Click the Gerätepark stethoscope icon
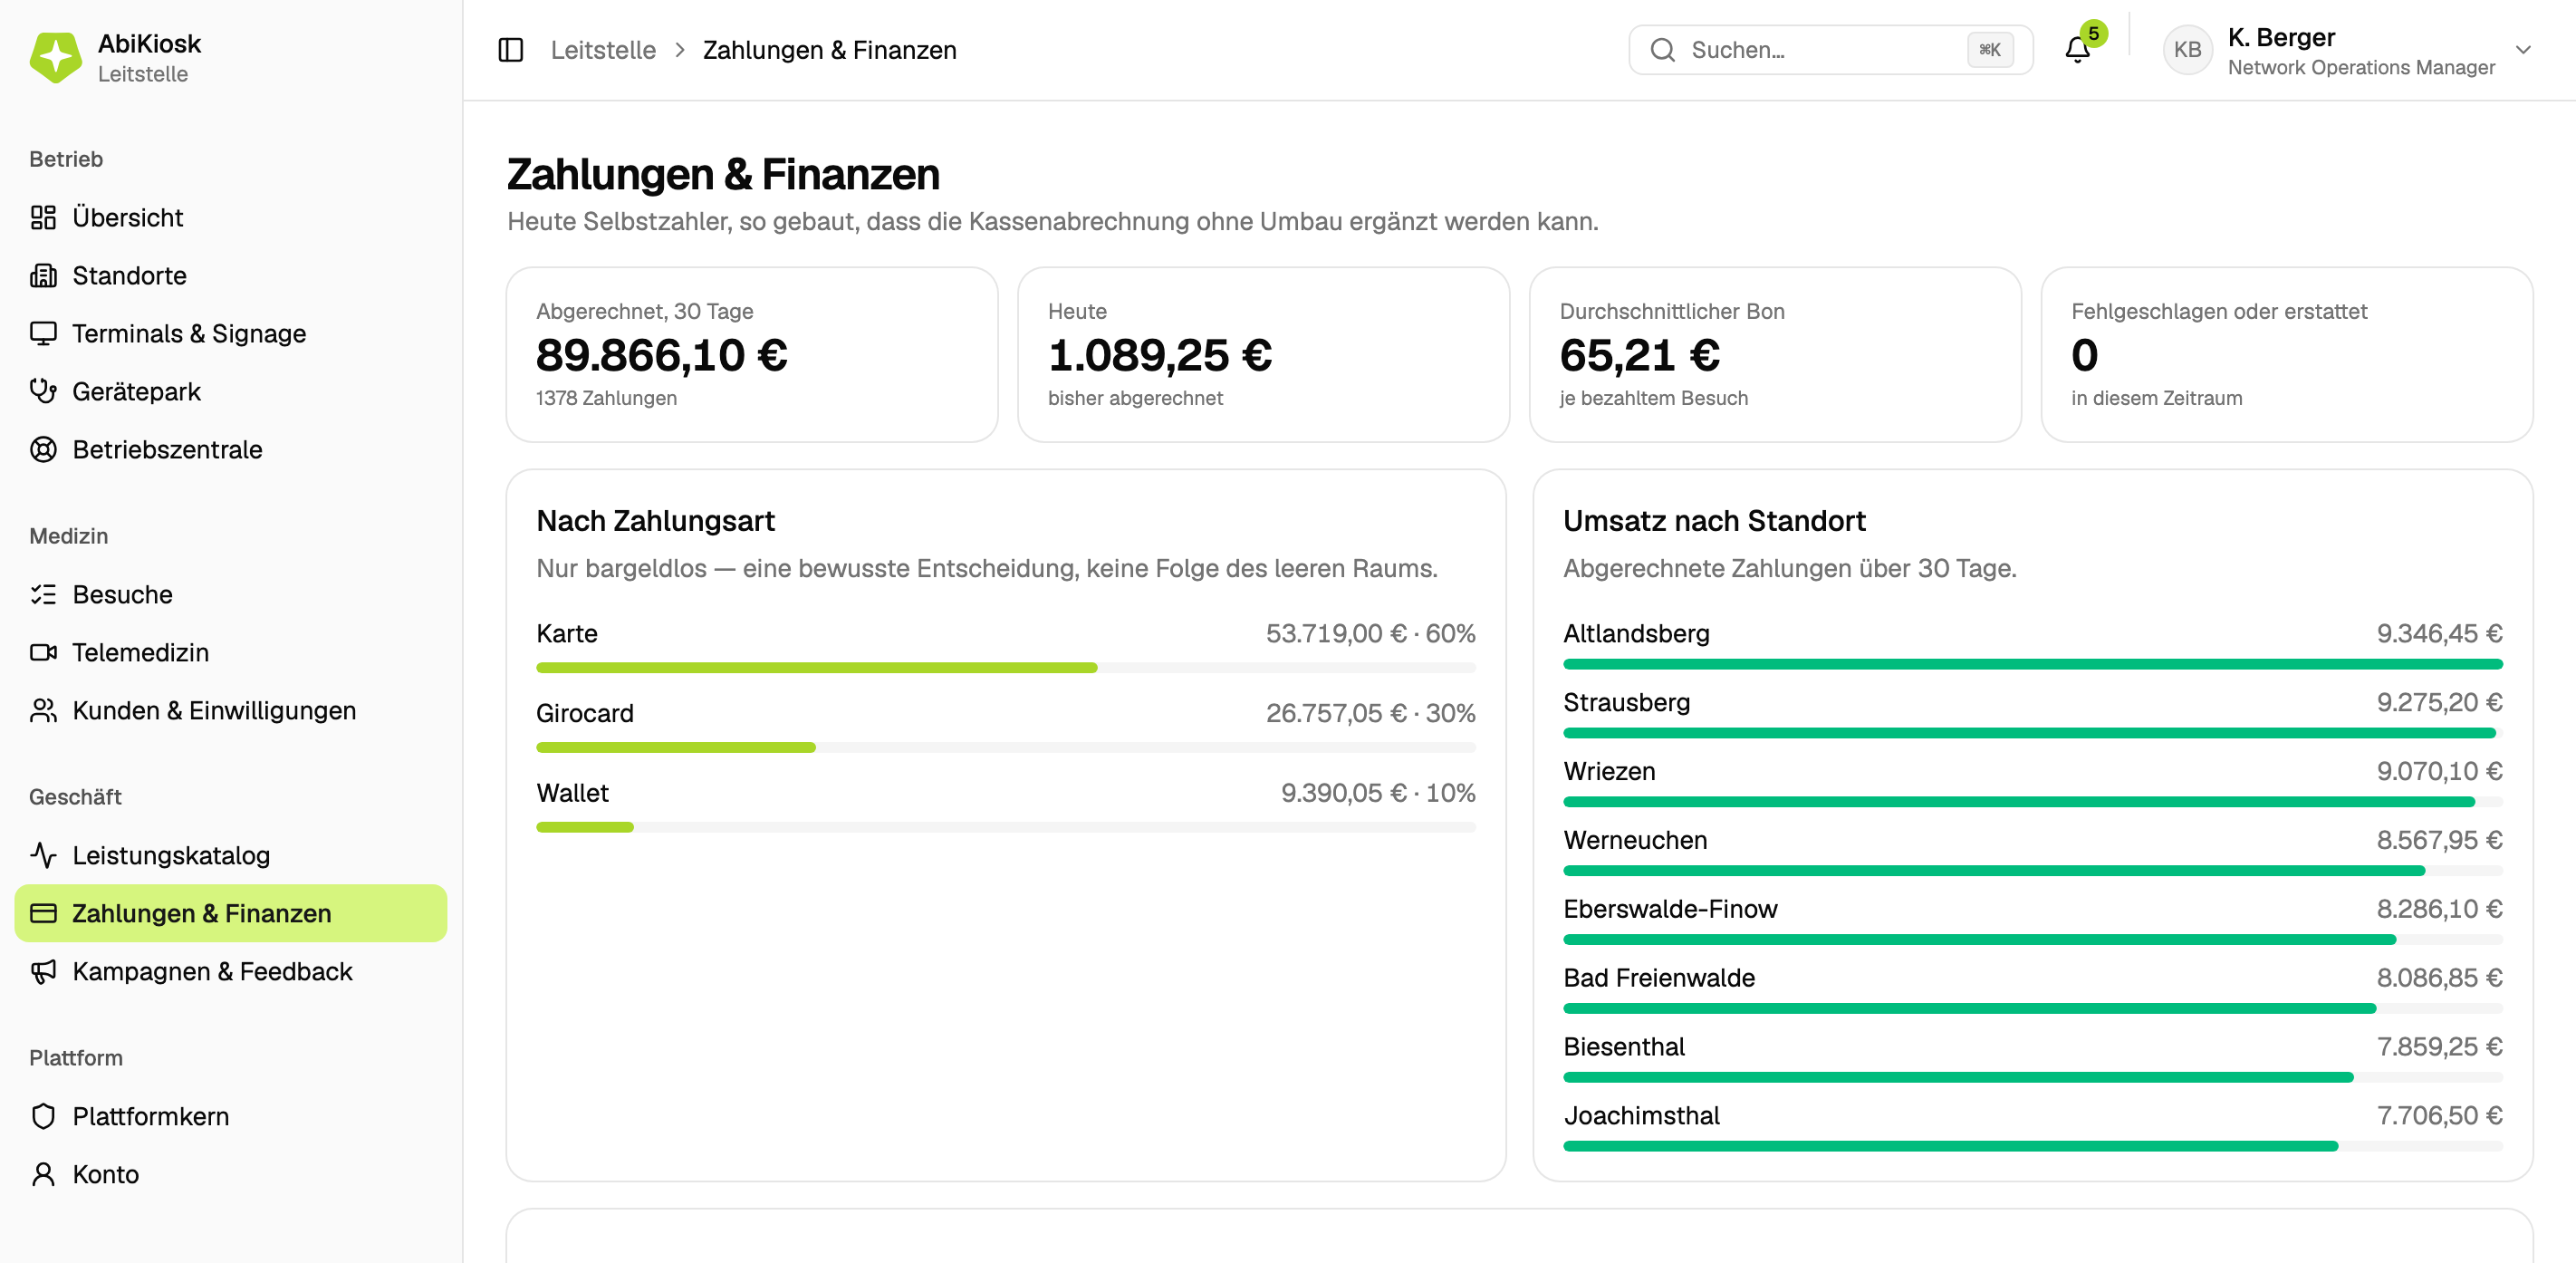The image size is (2576, 1263). pyautogui.click(x=43, y=391)
